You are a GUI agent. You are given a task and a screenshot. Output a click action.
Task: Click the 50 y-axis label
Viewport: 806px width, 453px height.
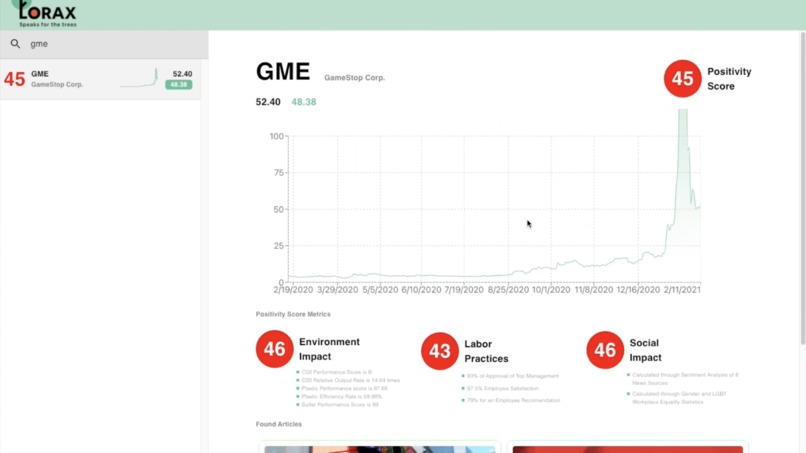[x=279, y=209]
